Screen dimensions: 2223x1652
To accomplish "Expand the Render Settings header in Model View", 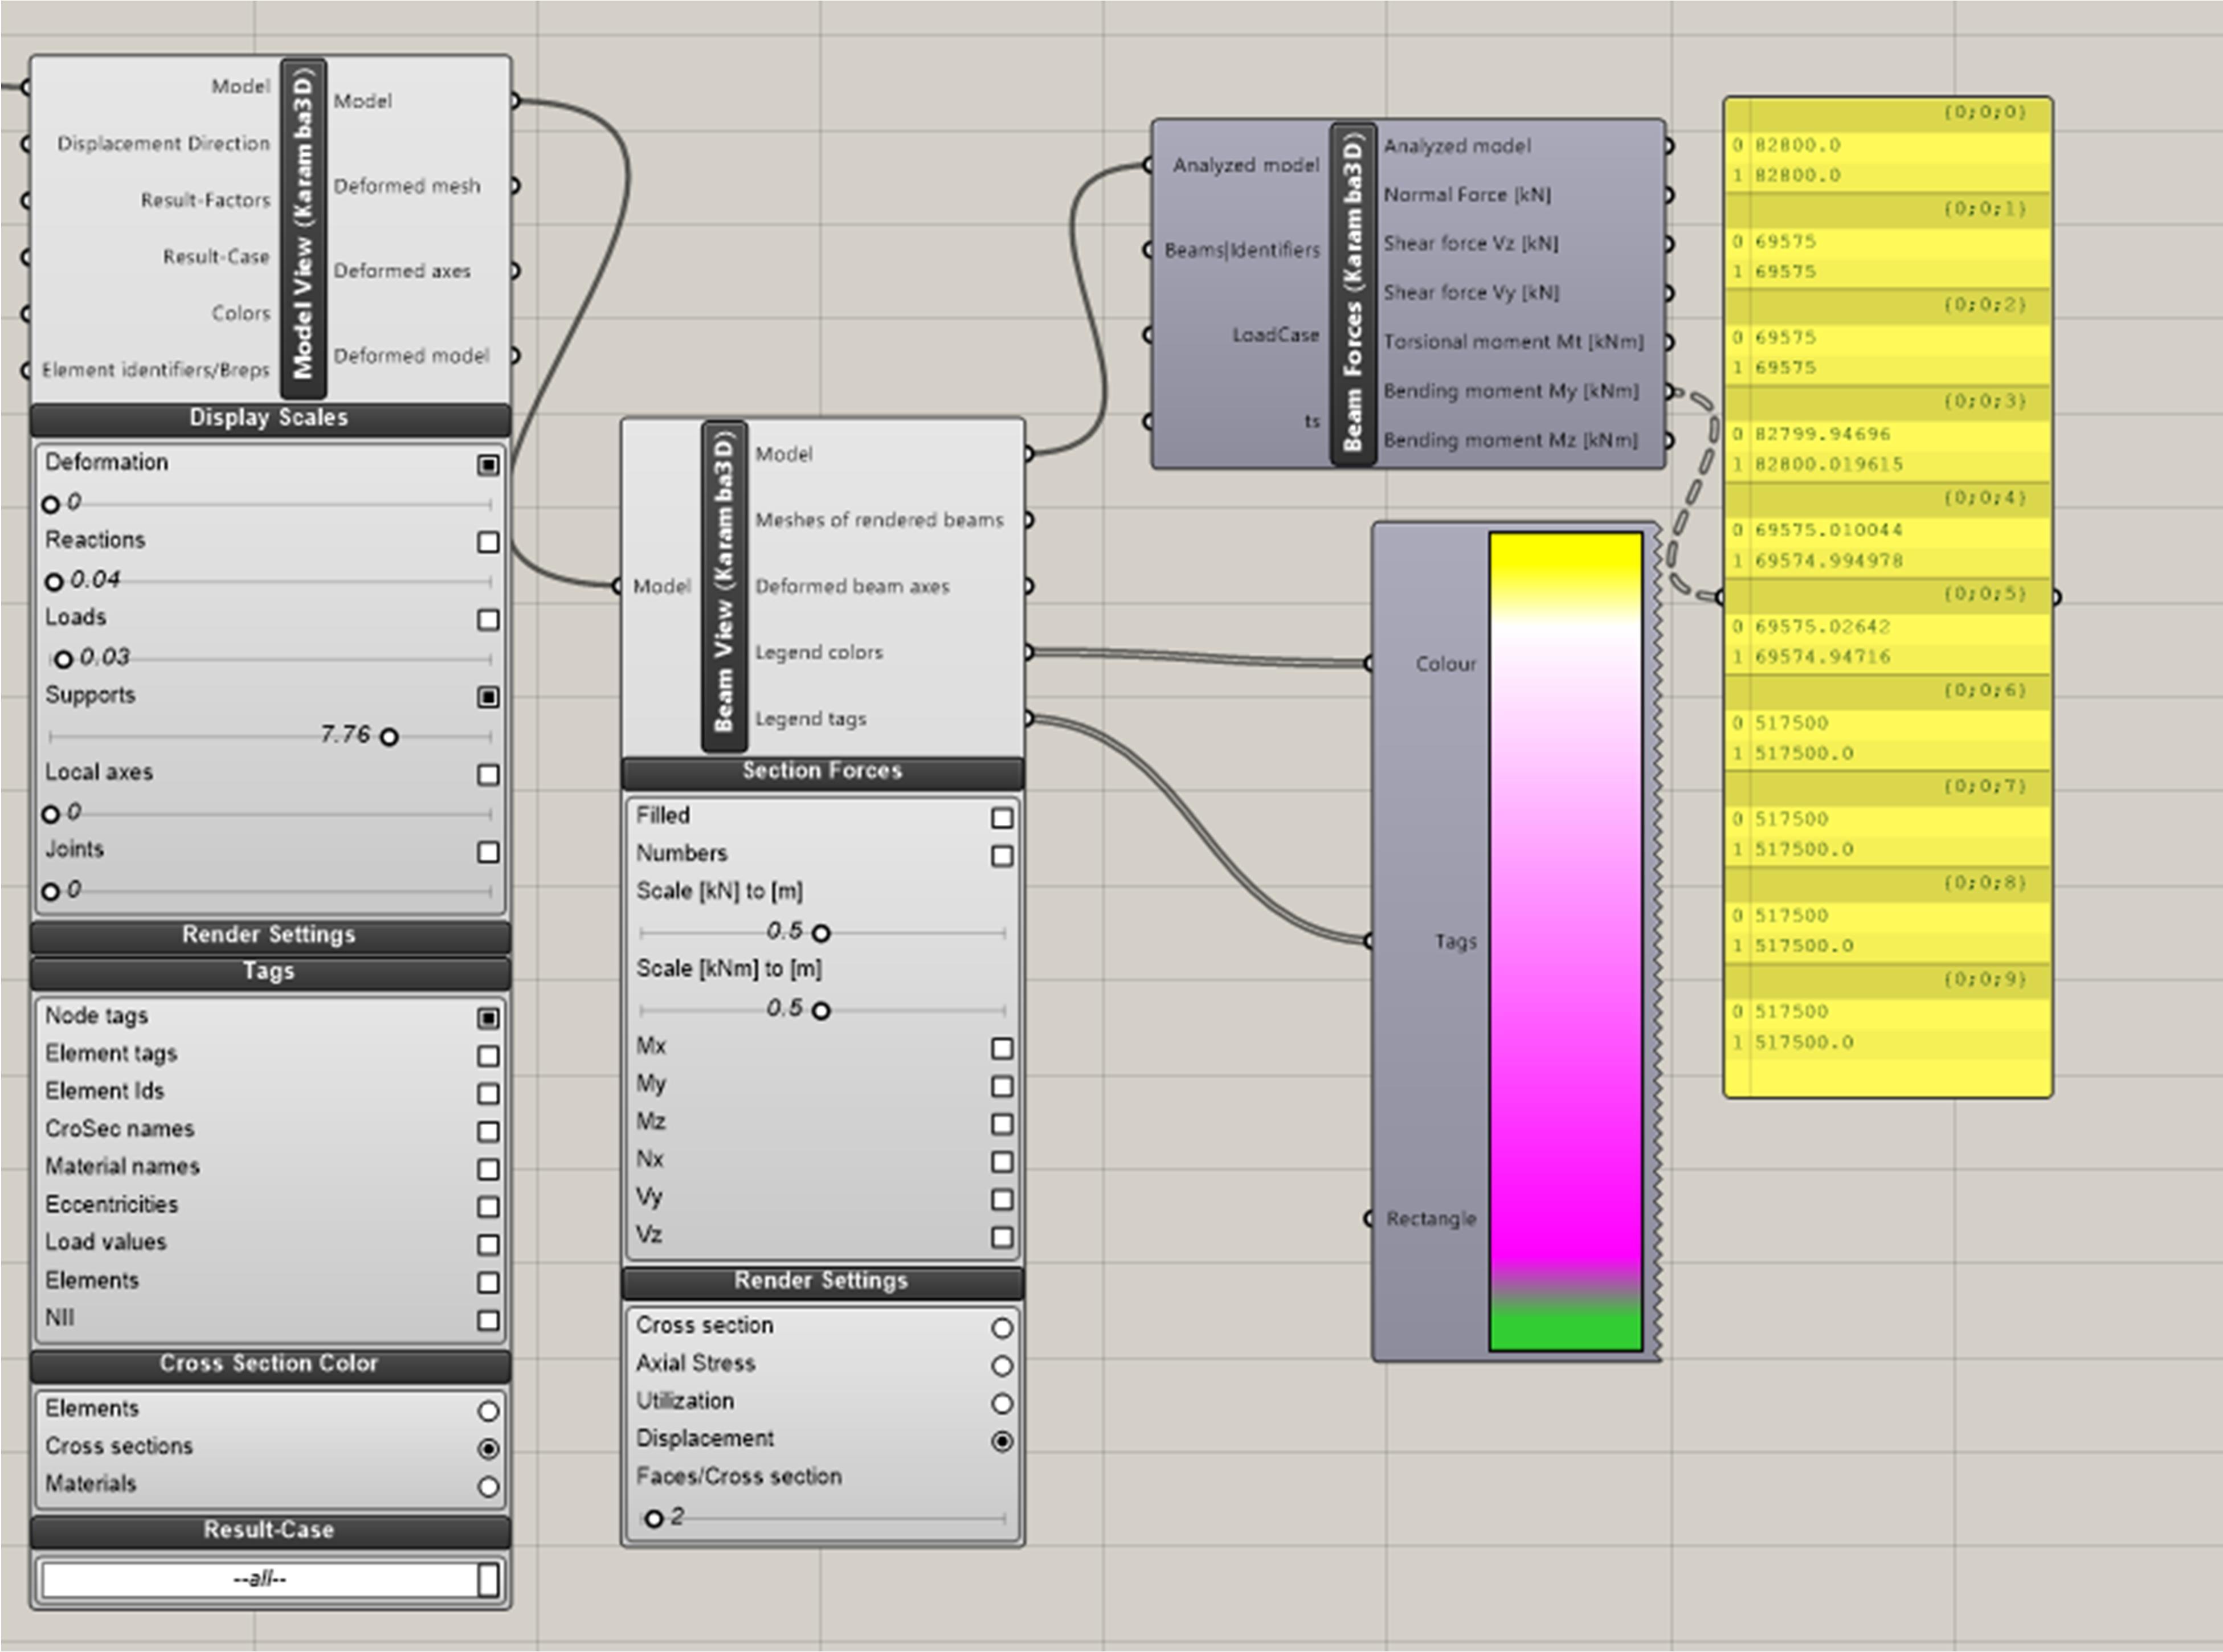I will pos(269,935).
